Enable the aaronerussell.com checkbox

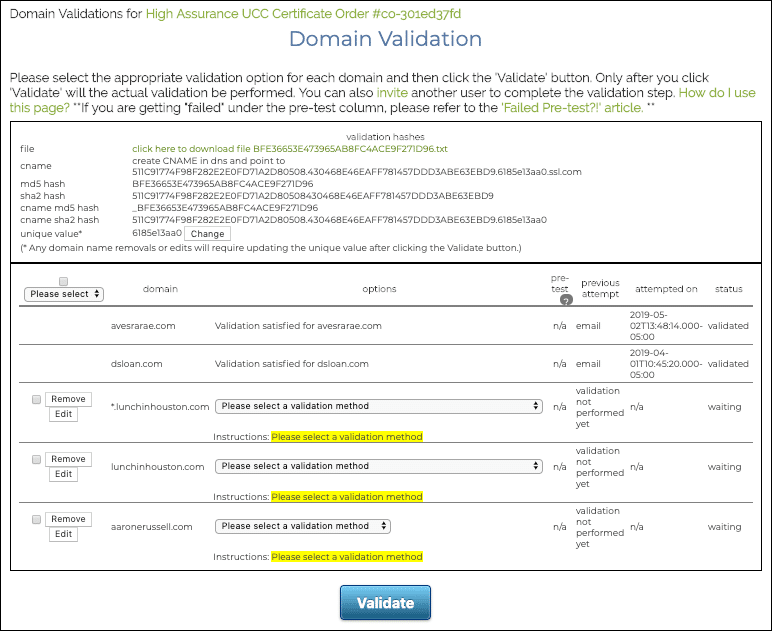tap(37, 519)
